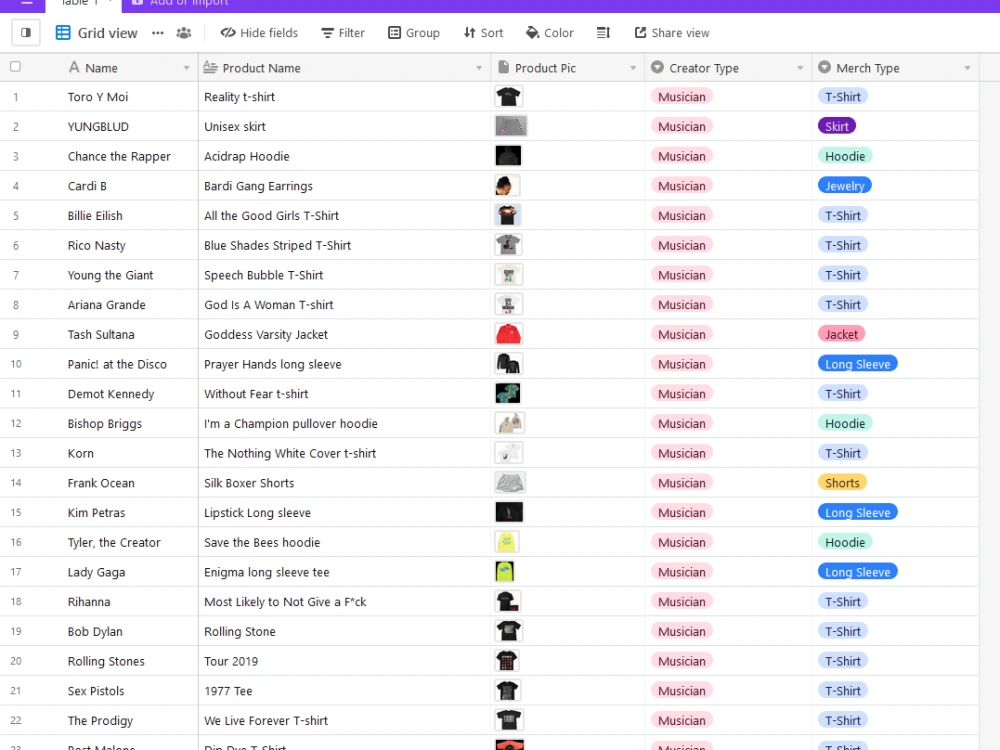This screenshot has width=1000, height=750.
Task: Select the Hoodie tag for Chance the Rapper
Action: point(845,156)
